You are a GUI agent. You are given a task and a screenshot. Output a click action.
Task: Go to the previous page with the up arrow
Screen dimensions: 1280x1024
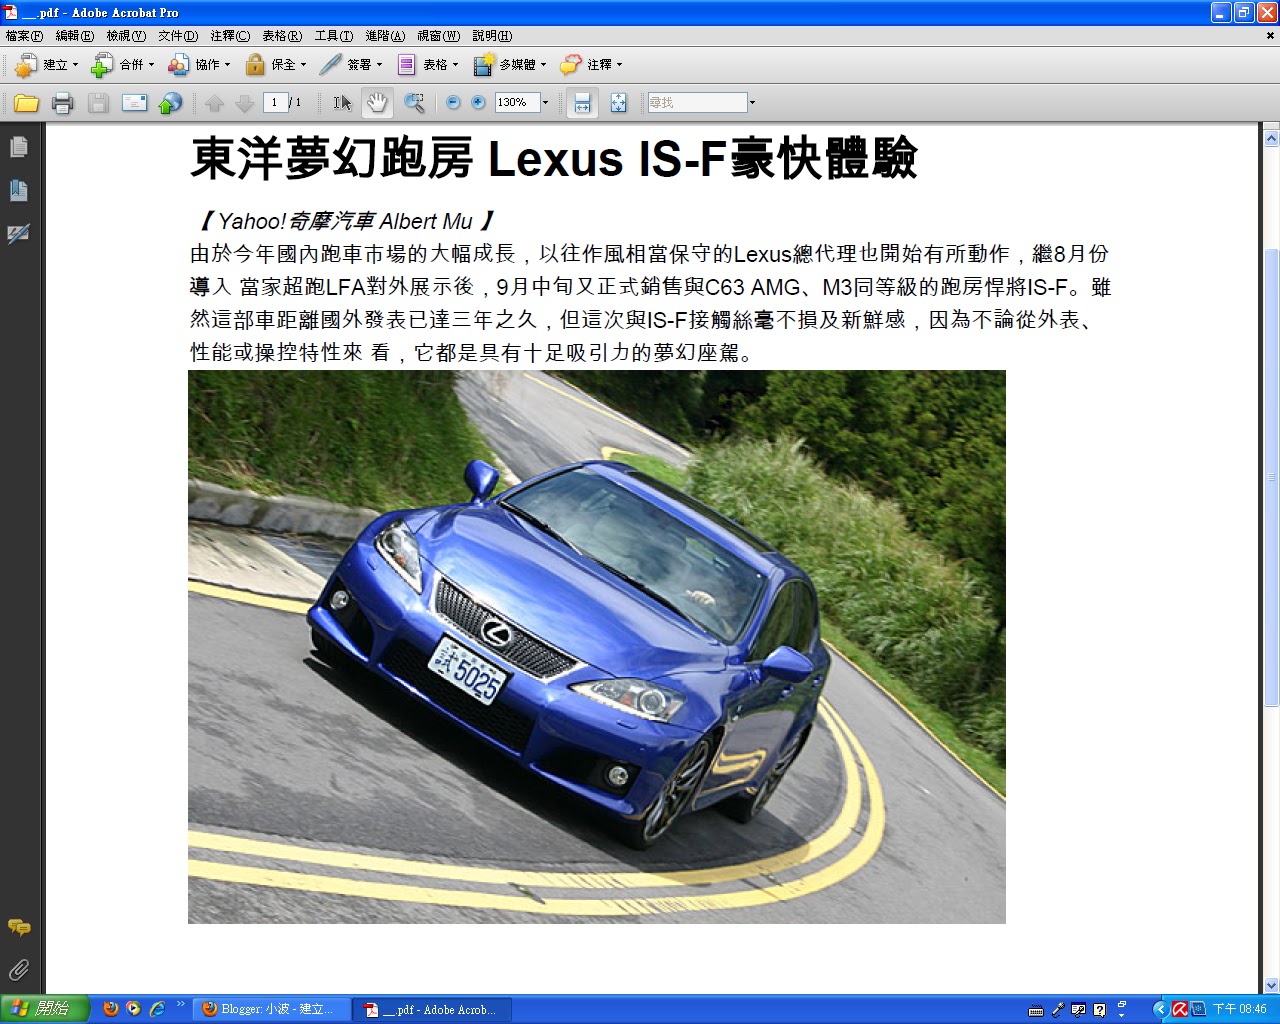pyautogui.click(x=214, y=103)
